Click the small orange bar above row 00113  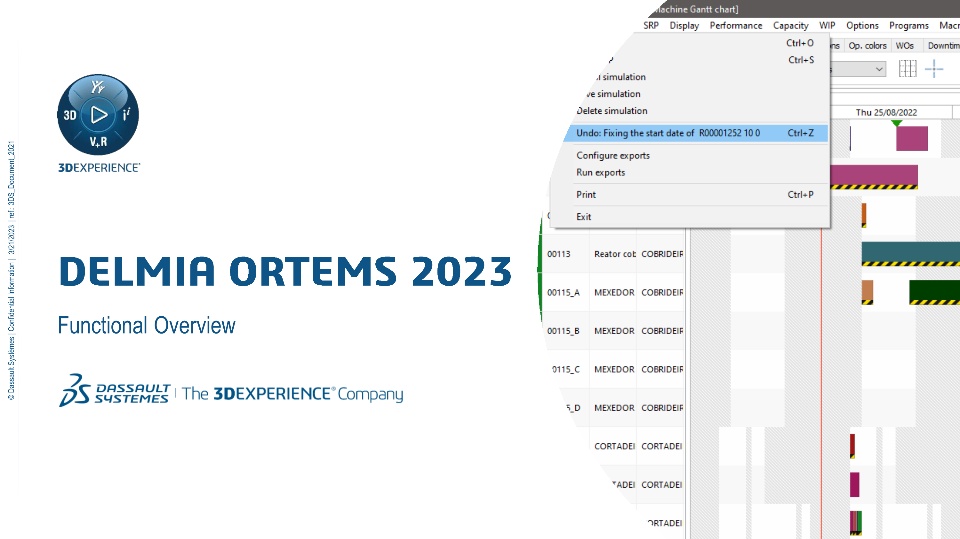(x=864, y=215)
